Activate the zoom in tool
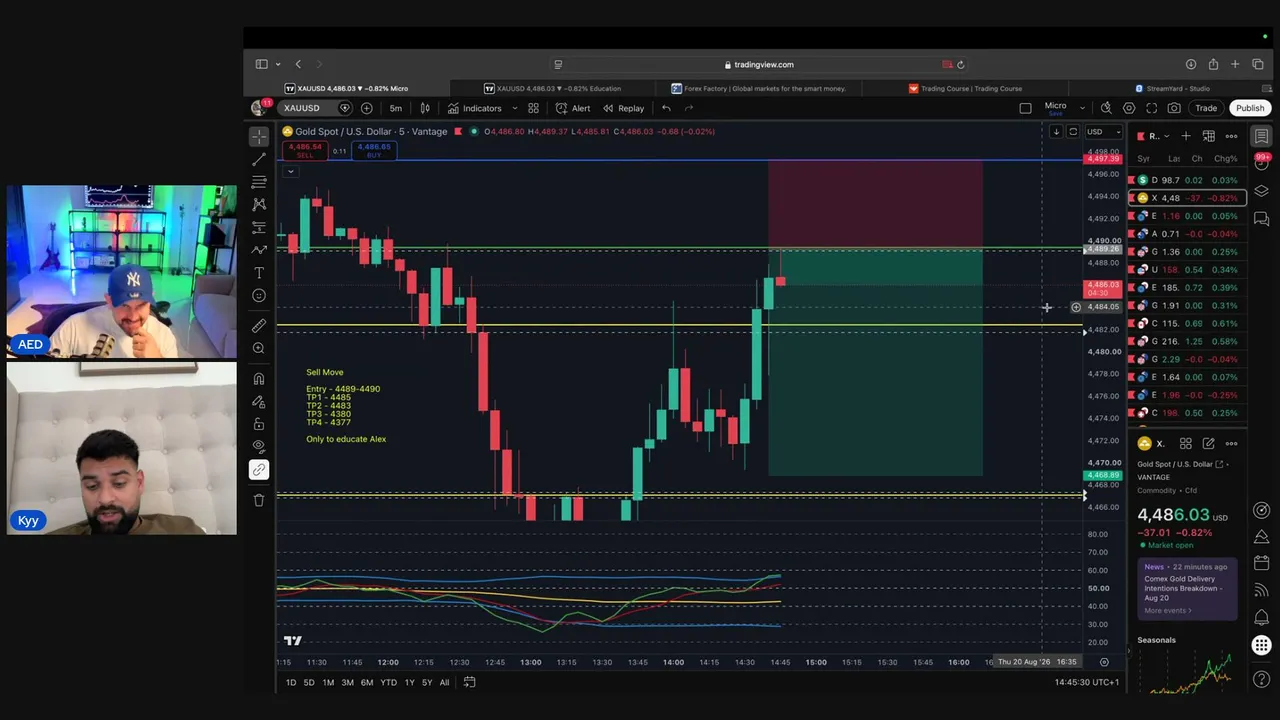Viewport: 1280px width, 720px height. pos(259,348)
